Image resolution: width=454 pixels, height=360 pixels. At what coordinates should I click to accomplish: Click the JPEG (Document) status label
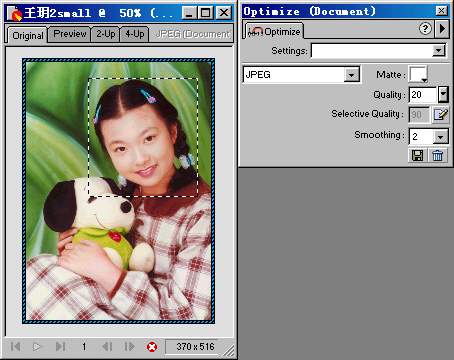coord(193,34)
